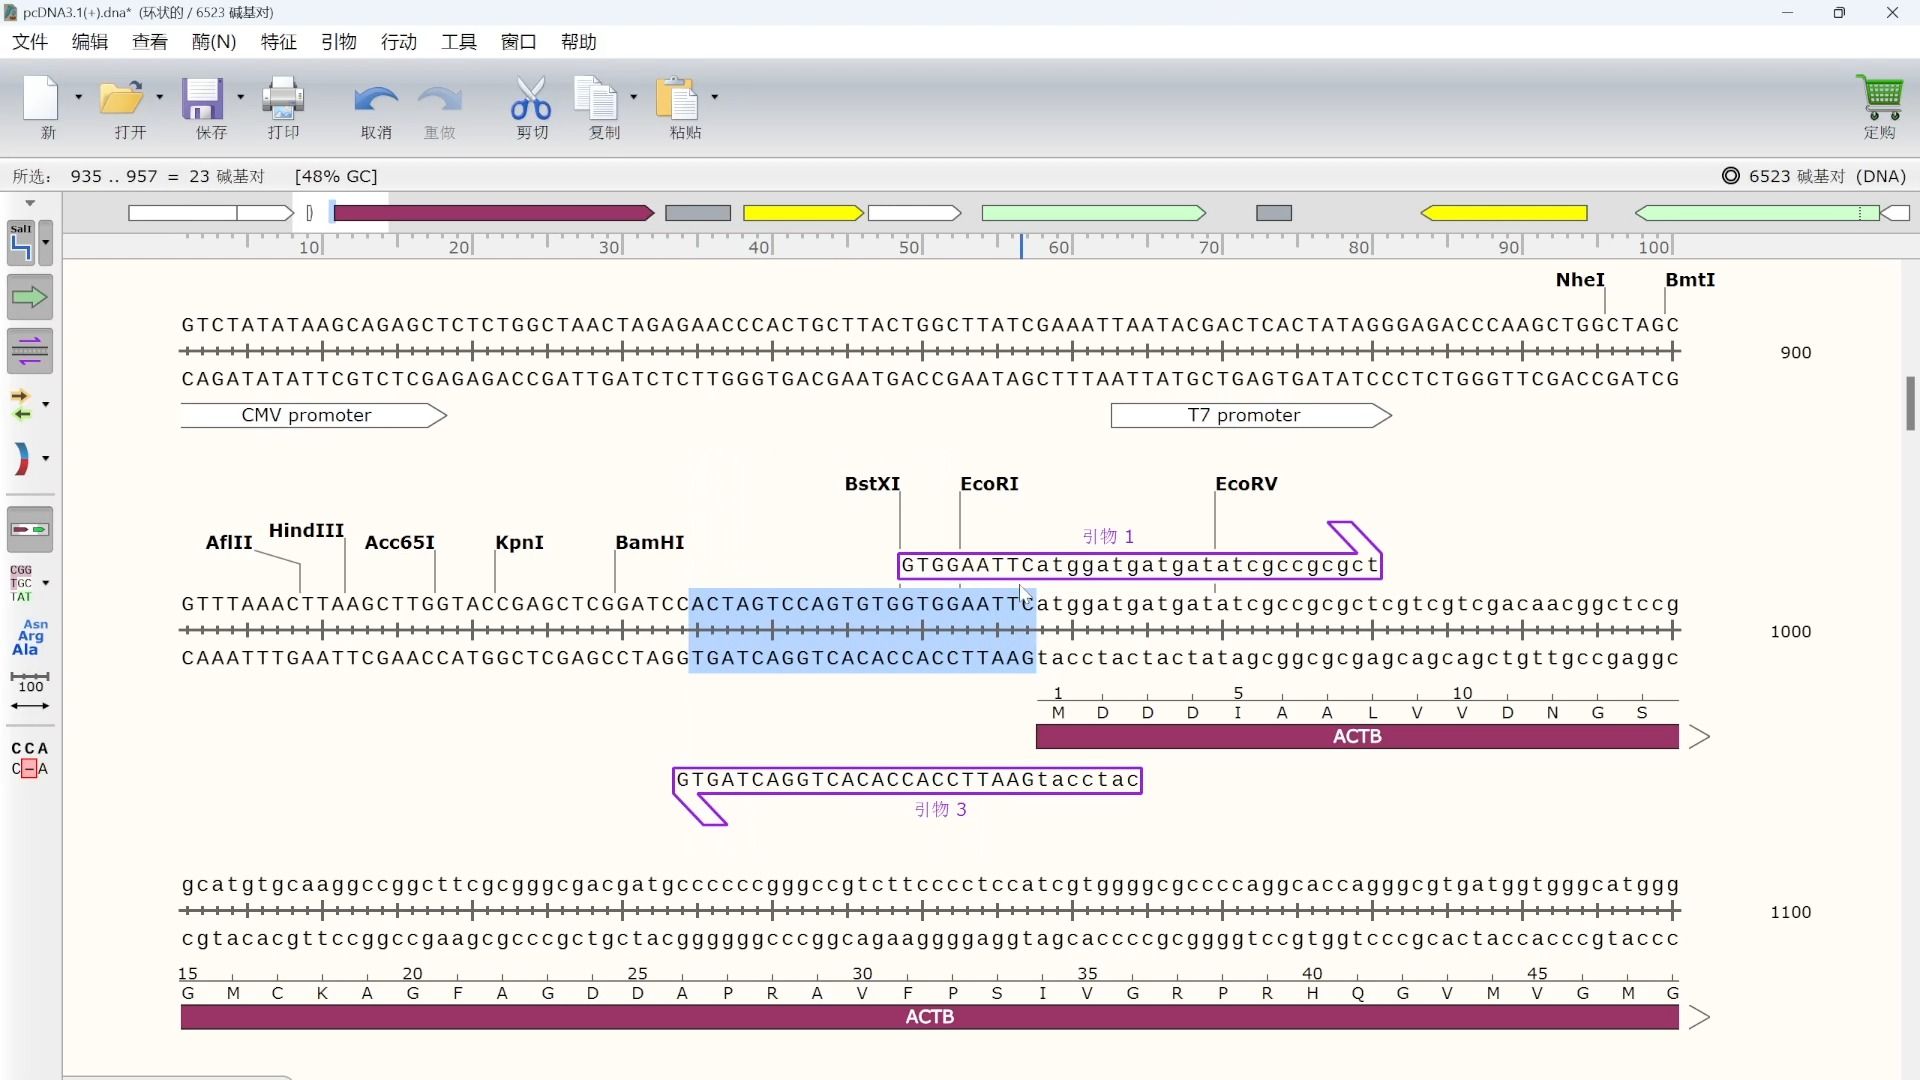Open DNA colors dropdown arrow

pos(45,458)
